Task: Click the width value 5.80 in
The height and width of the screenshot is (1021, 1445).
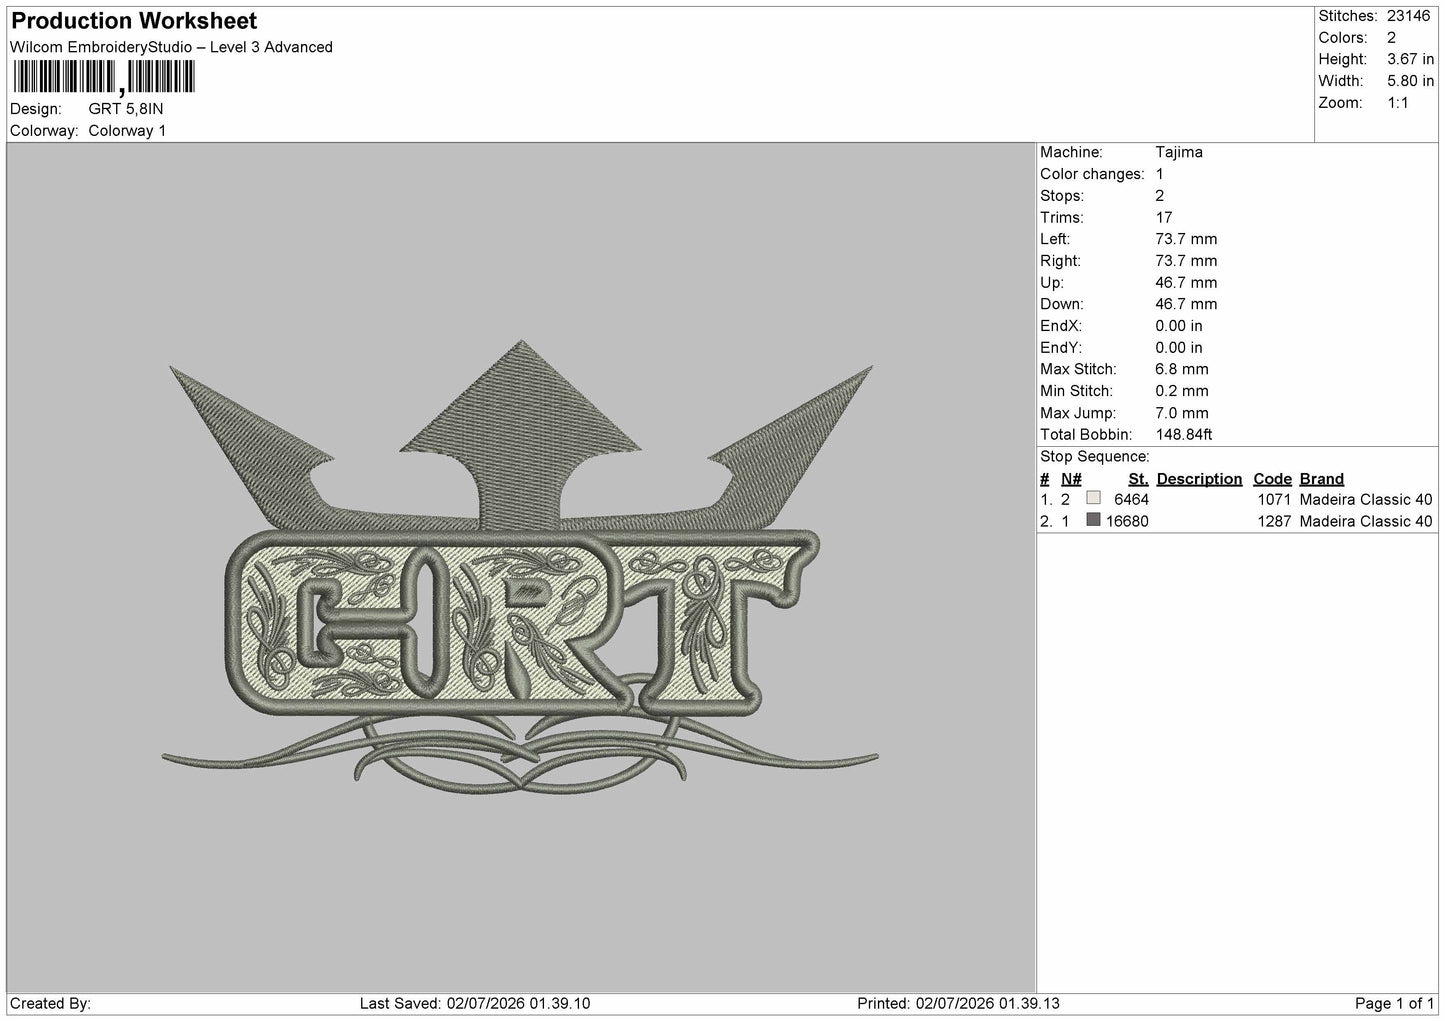Action: (x=1410, y=81)
